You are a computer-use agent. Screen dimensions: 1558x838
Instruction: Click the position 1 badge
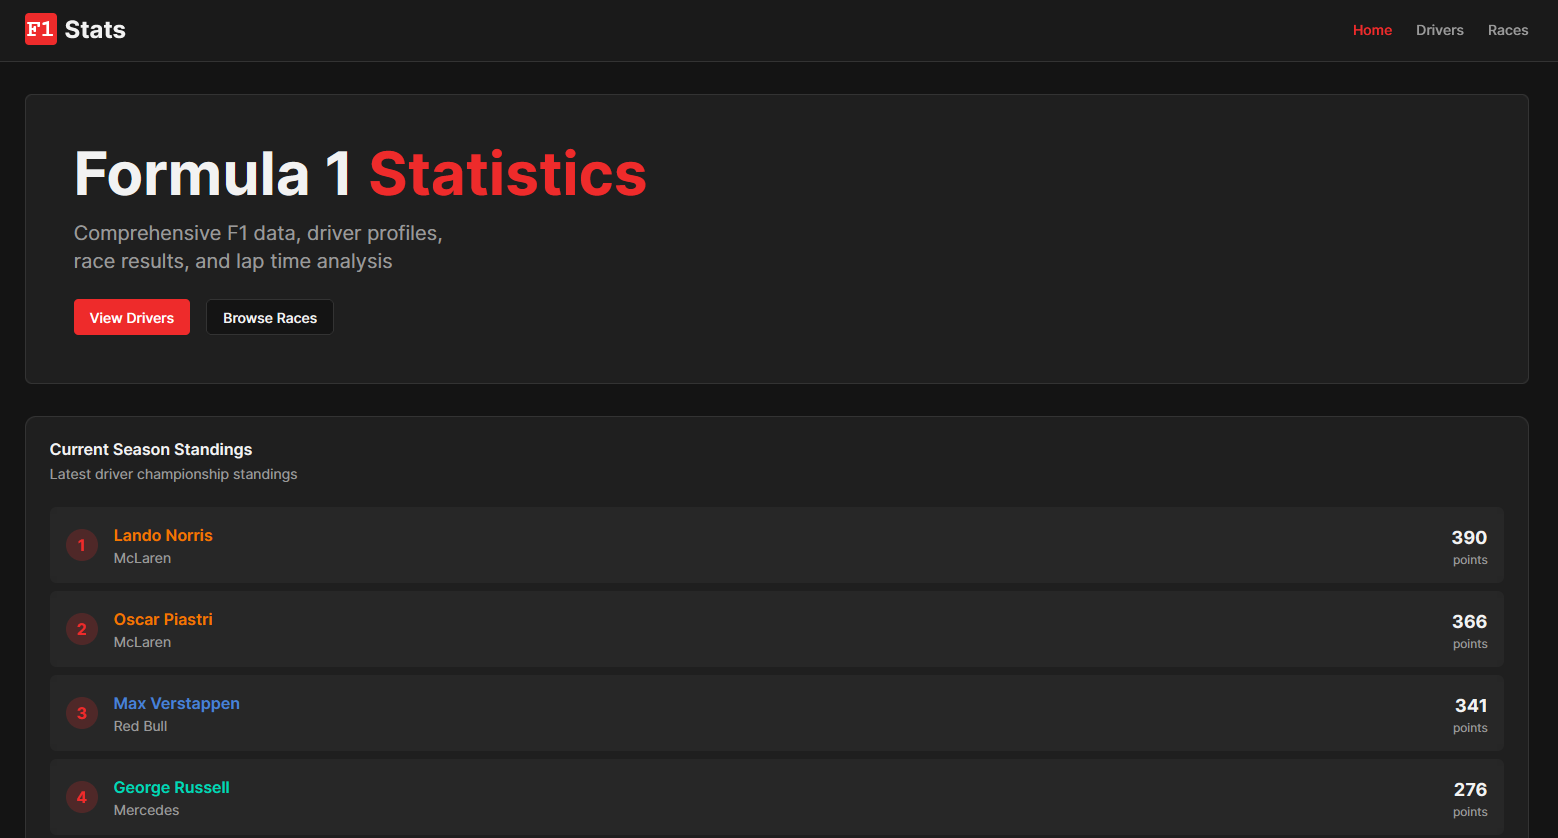click(82, 545)
